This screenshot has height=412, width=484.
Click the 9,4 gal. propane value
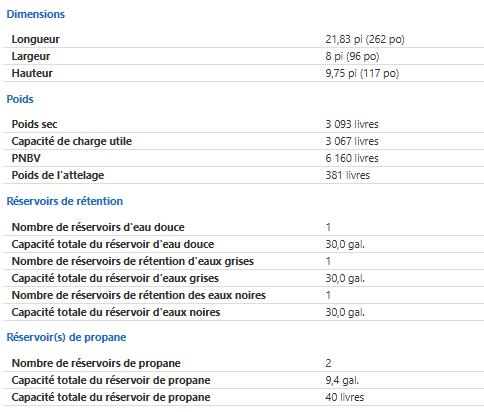coord(342,380)
